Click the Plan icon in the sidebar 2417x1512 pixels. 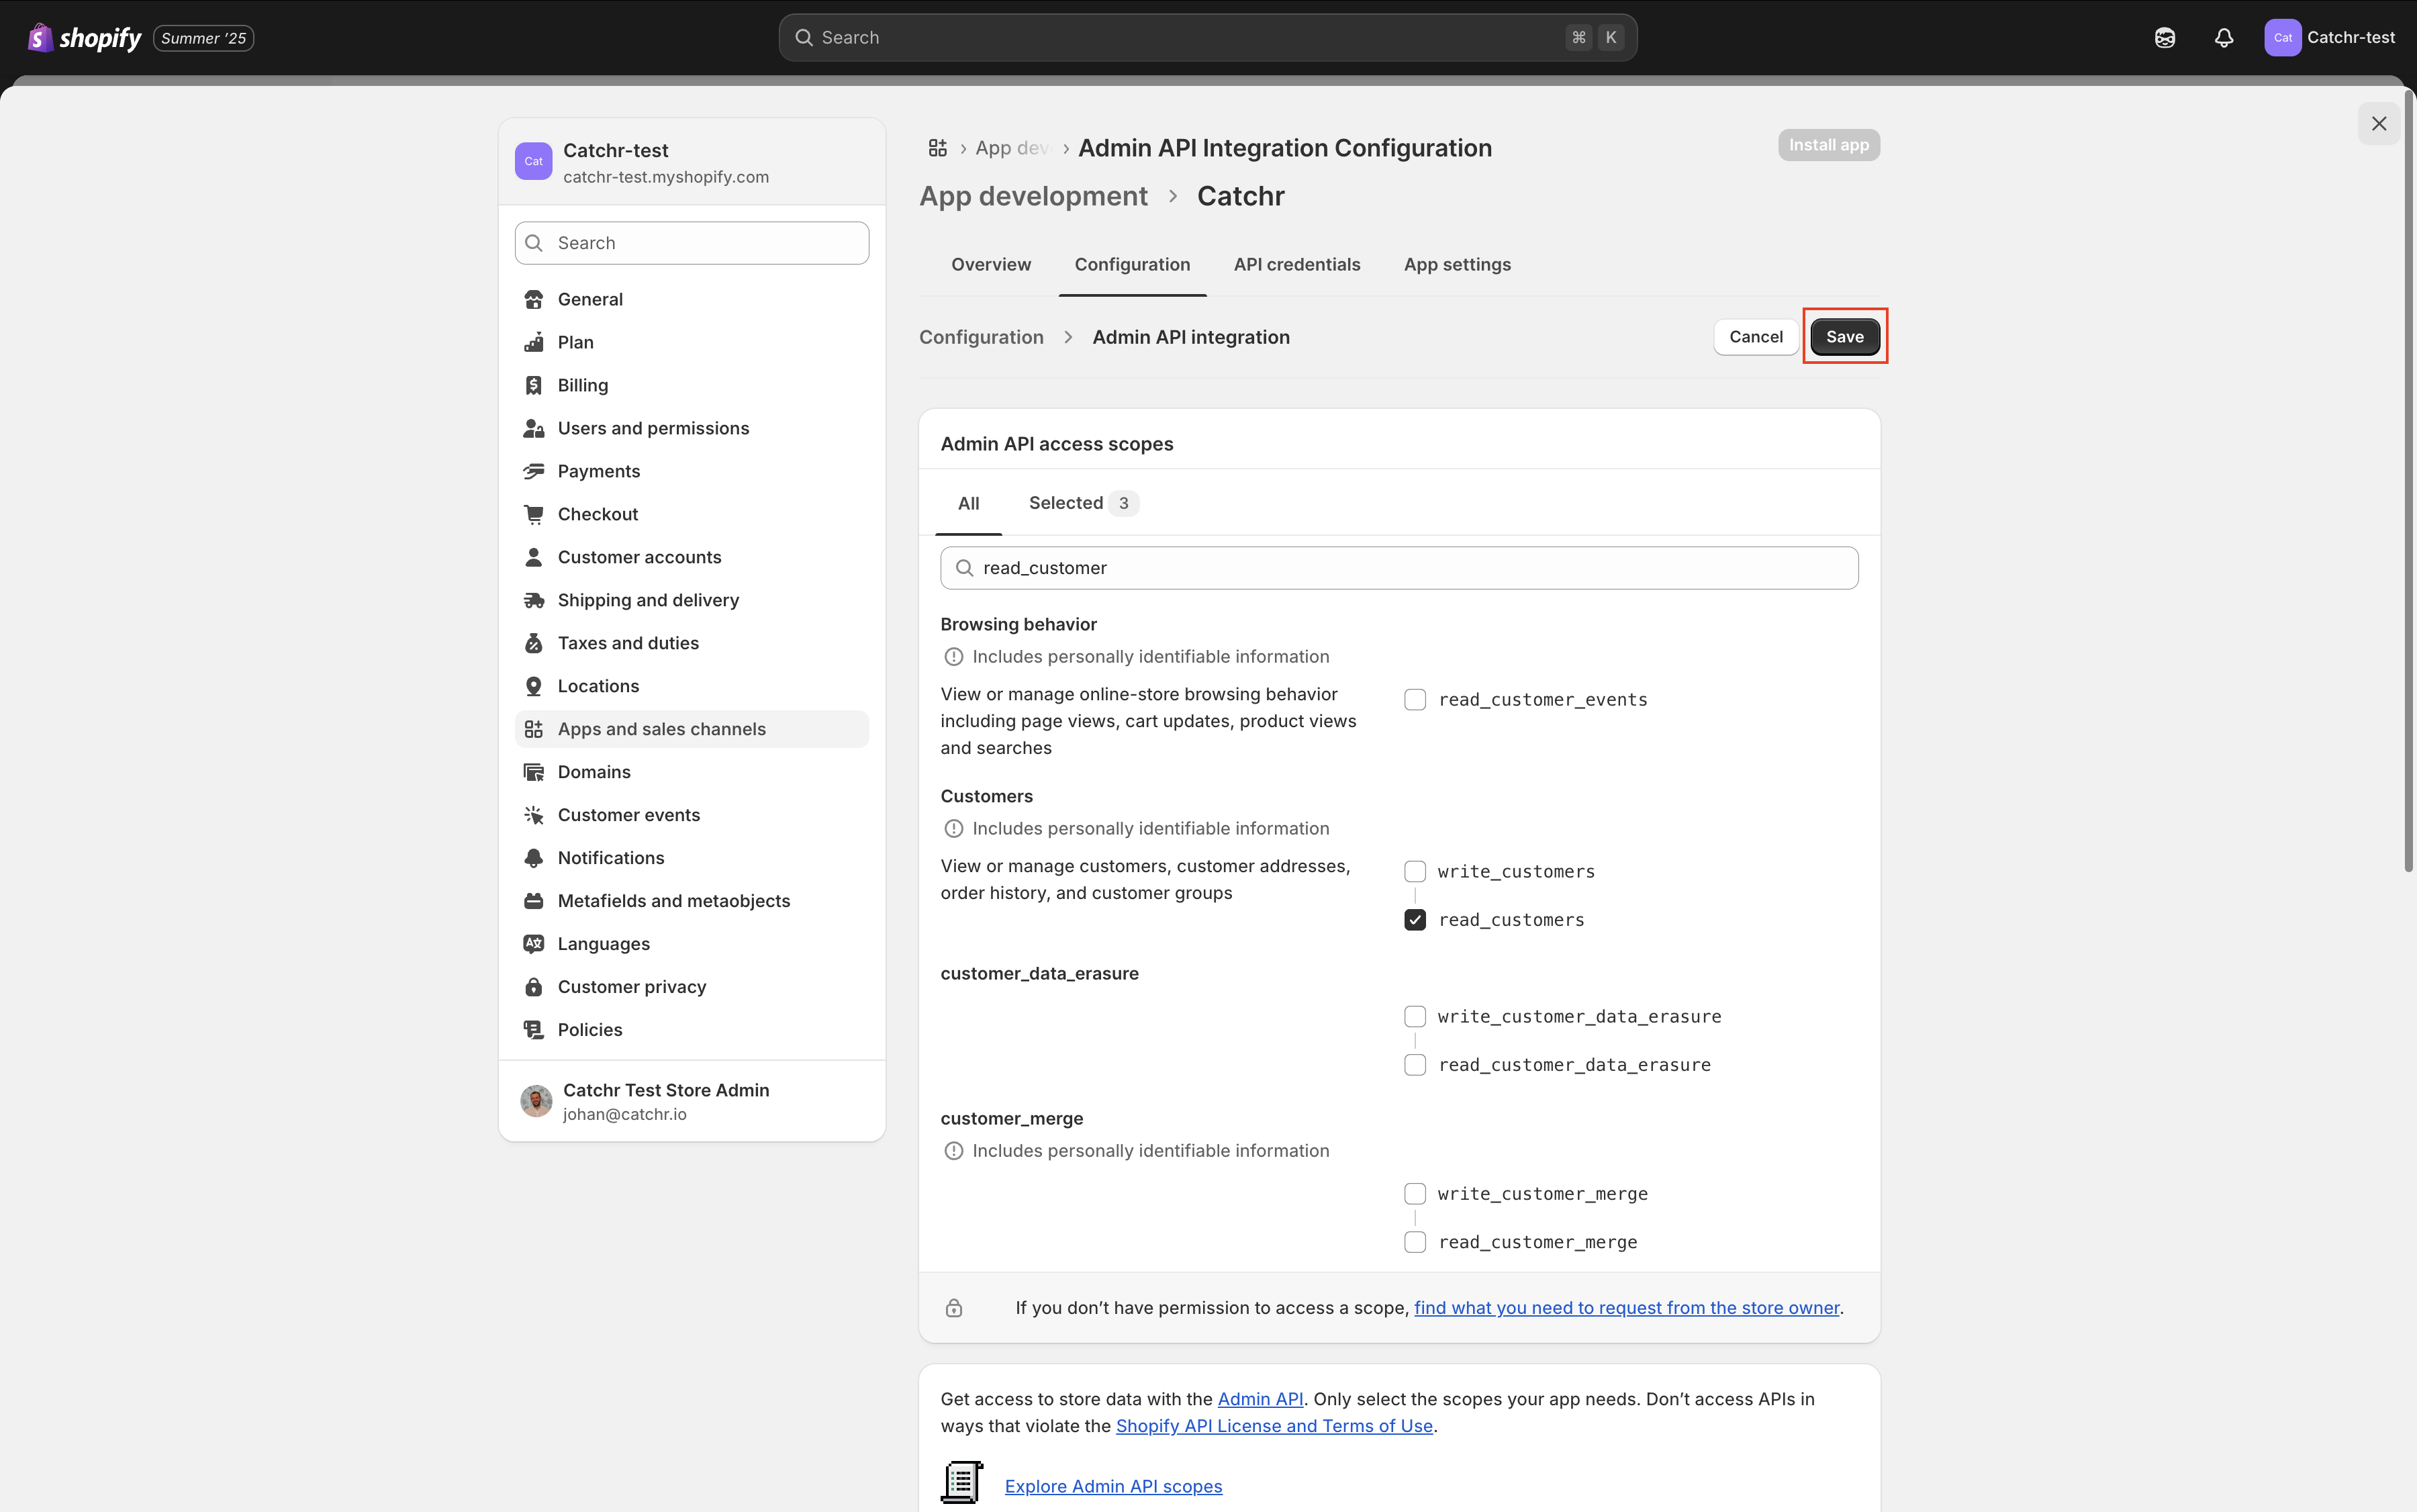click(534, 342)
